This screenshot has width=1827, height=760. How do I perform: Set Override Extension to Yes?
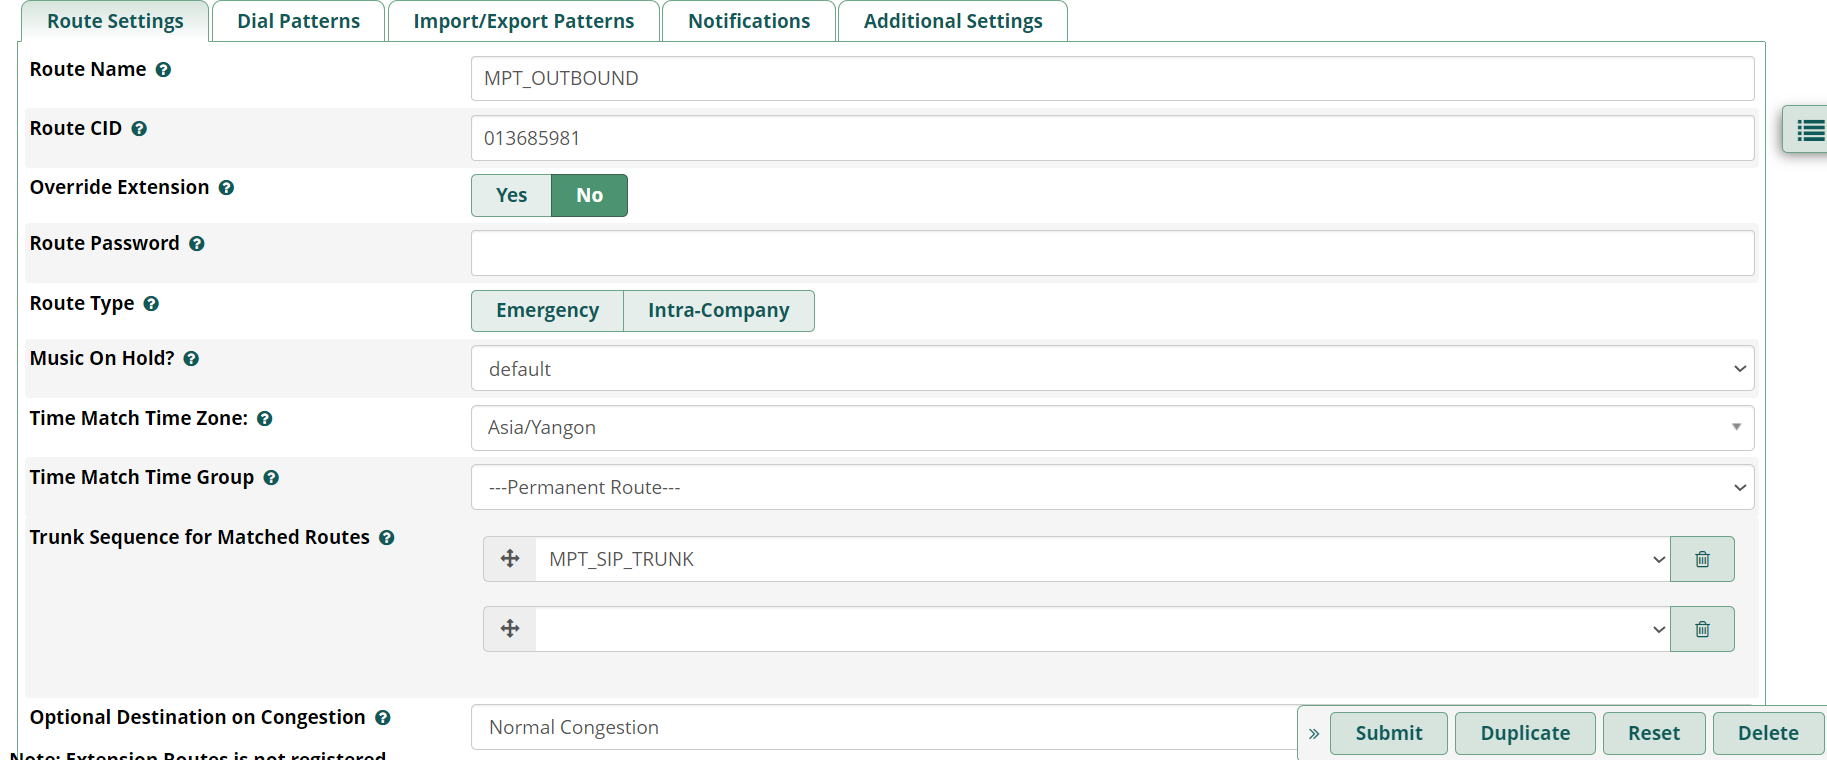tap(511, 195)
